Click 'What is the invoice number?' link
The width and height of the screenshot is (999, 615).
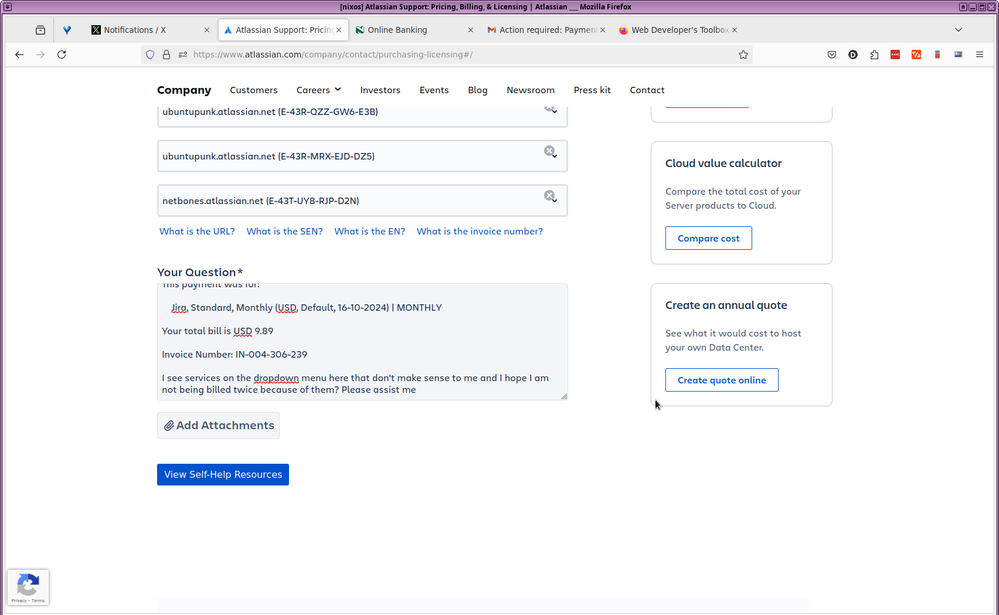480,231
